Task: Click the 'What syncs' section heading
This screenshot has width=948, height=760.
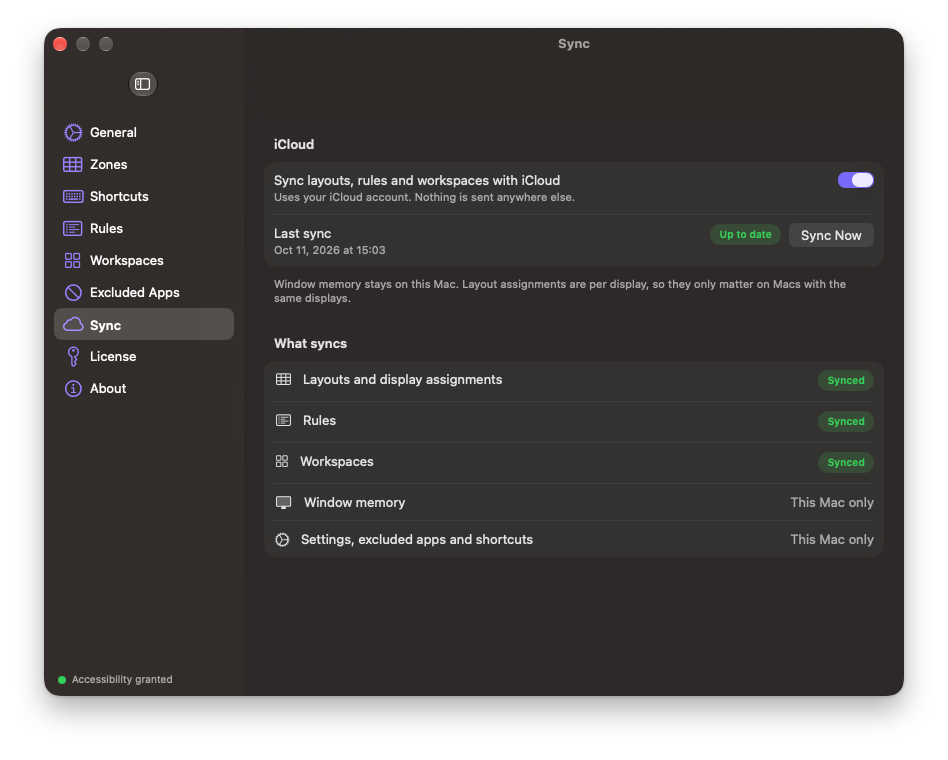Action: click(311, 343)
